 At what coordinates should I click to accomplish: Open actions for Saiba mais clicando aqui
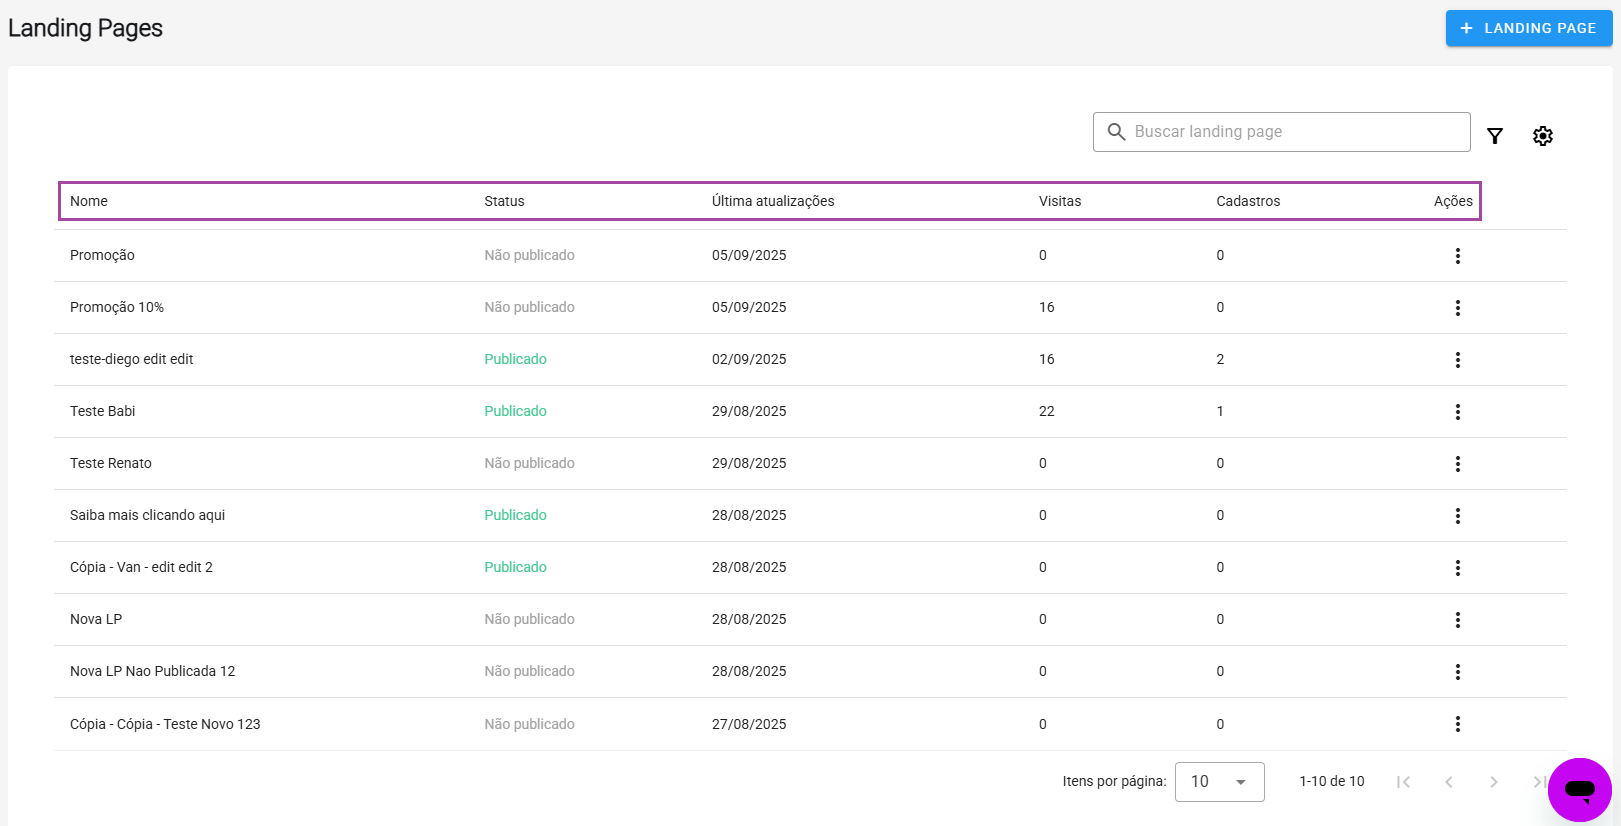(x=1457, y=516)
